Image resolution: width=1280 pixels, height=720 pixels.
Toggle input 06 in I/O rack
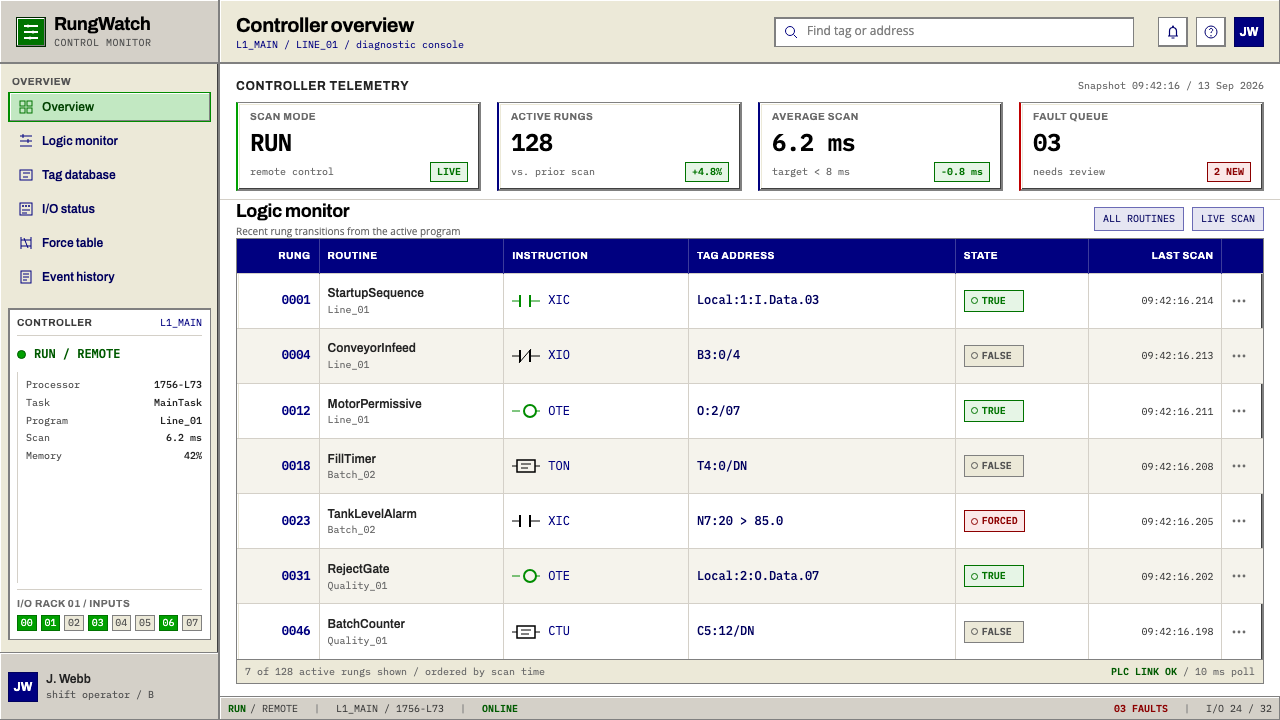point(168,623)
